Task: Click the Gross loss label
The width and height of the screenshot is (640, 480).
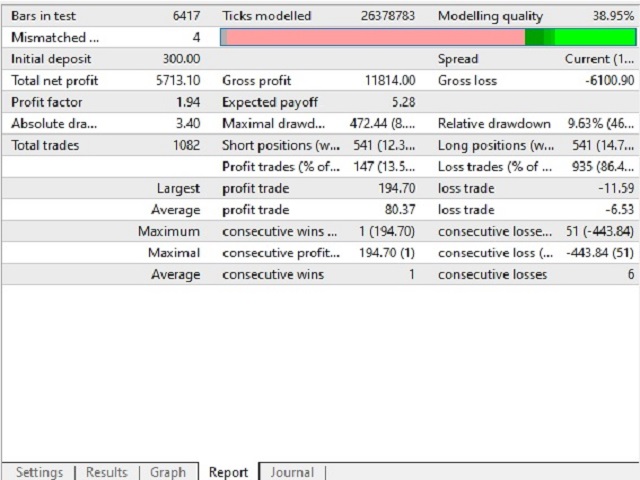Action: pyautogui.click(x=467, y=80)
